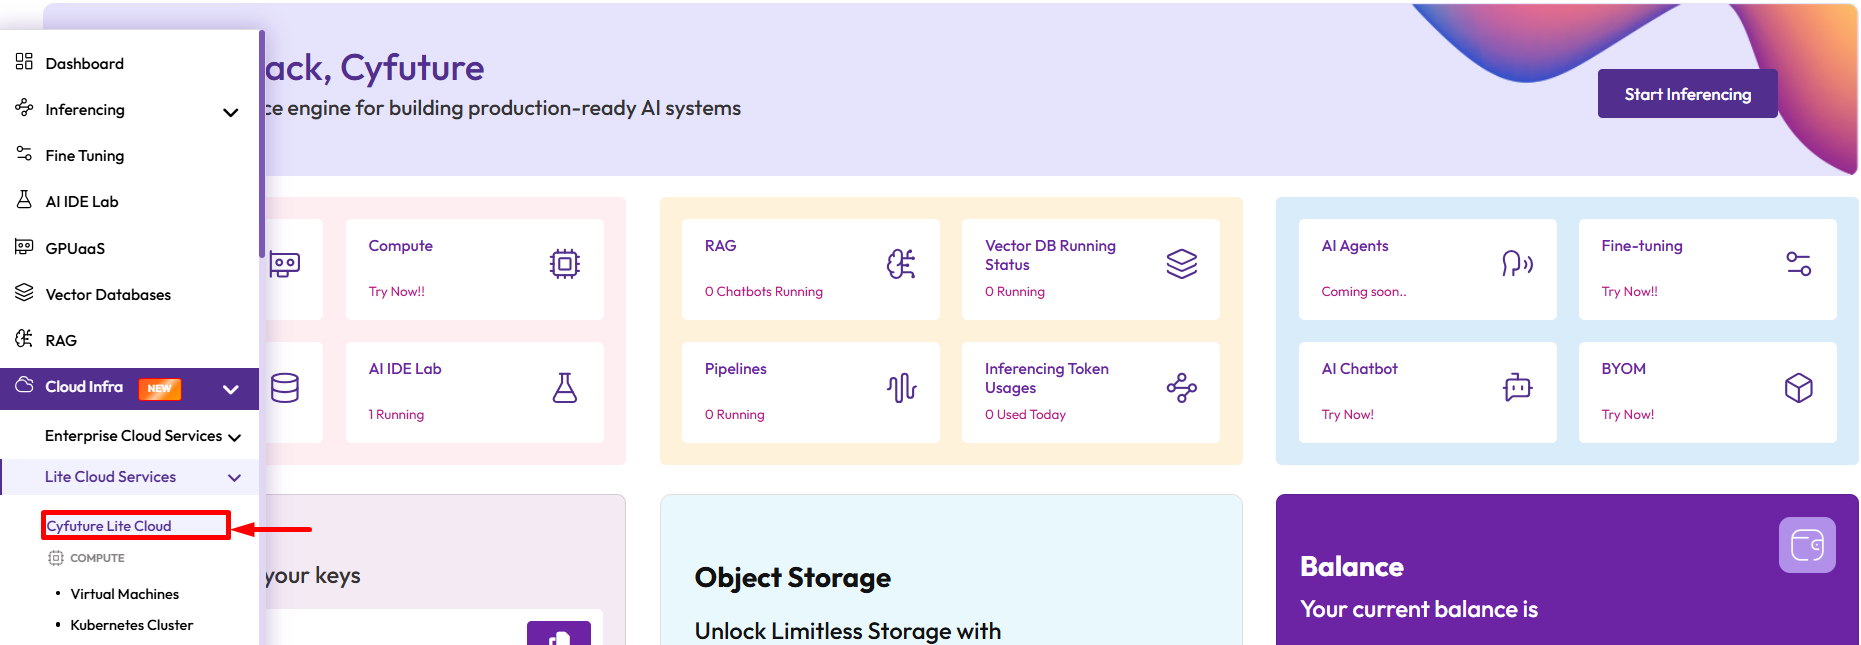
Task: Collapse the Cloud Infra menu chevron
Action: click(231, 389)
